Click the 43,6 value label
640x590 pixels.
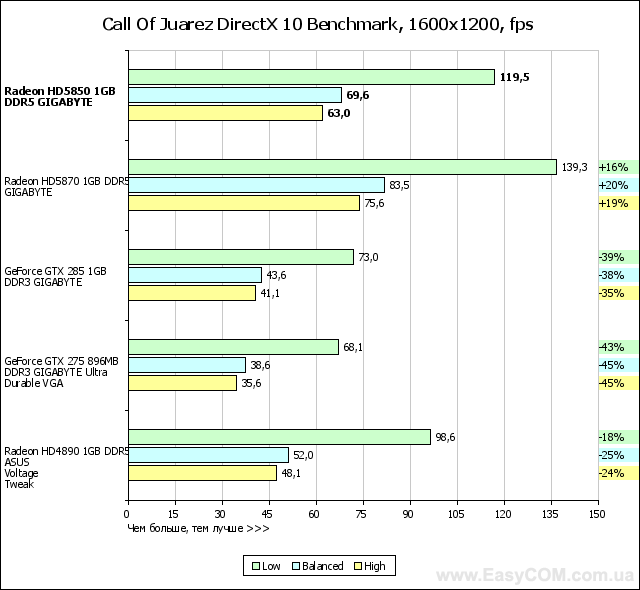coord(276,275)
